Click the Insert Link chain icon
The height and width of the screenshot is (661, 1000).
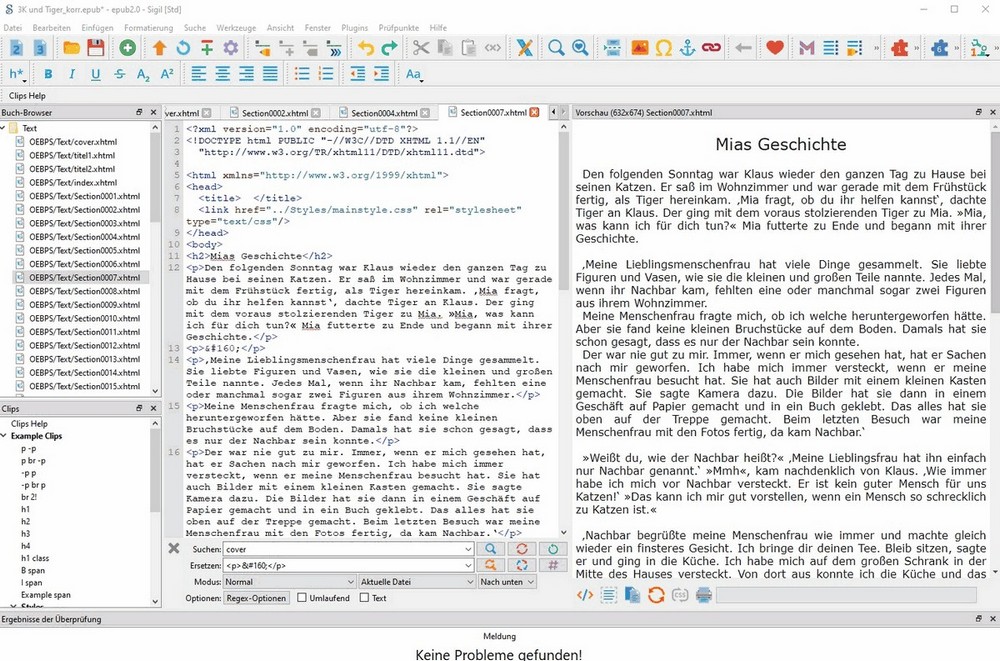[x=711, y=47]
